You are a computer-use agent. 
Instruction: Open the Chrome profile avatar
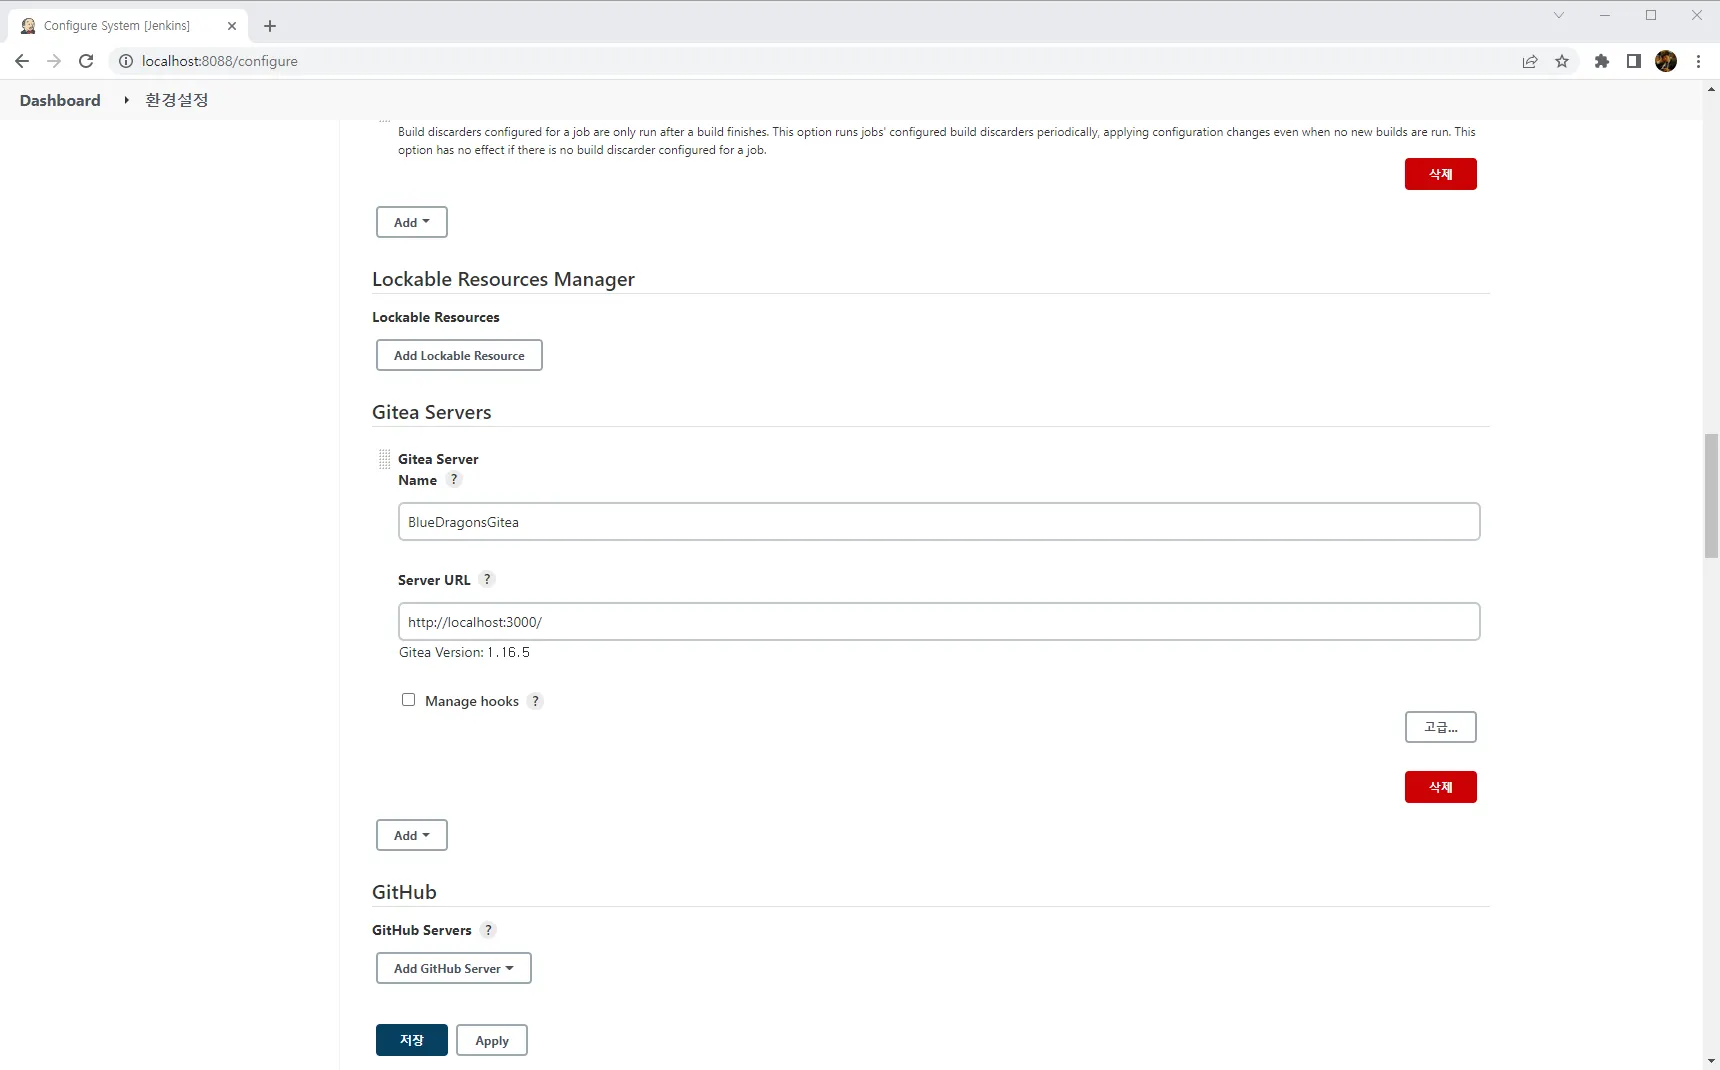(x=1666, y=61)
